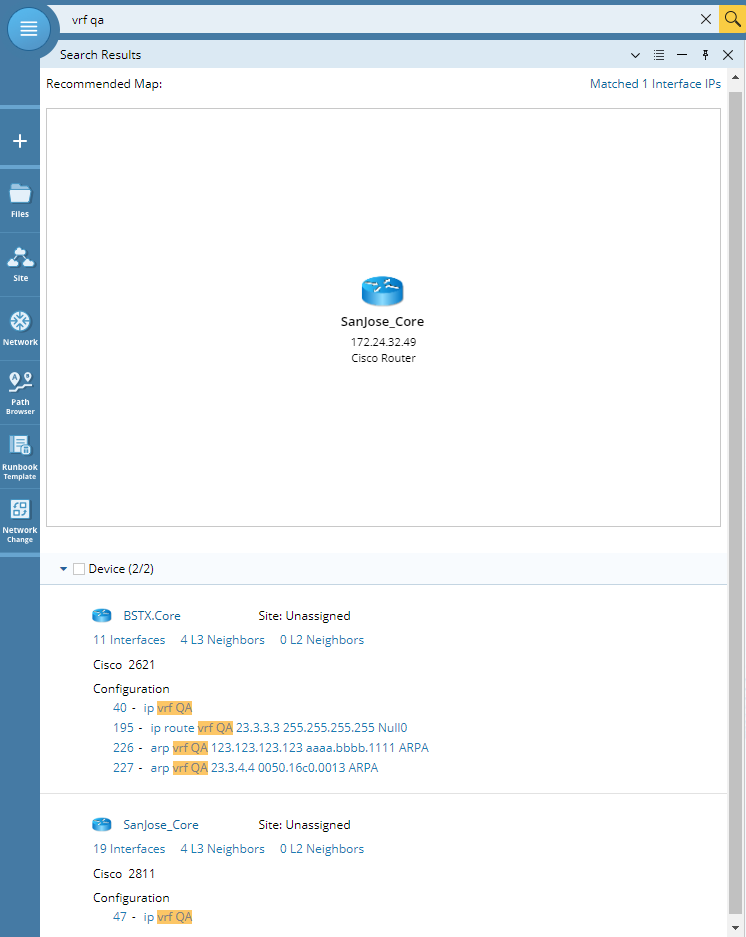Click the results vertical scrollbar thumb

point(736,503)
